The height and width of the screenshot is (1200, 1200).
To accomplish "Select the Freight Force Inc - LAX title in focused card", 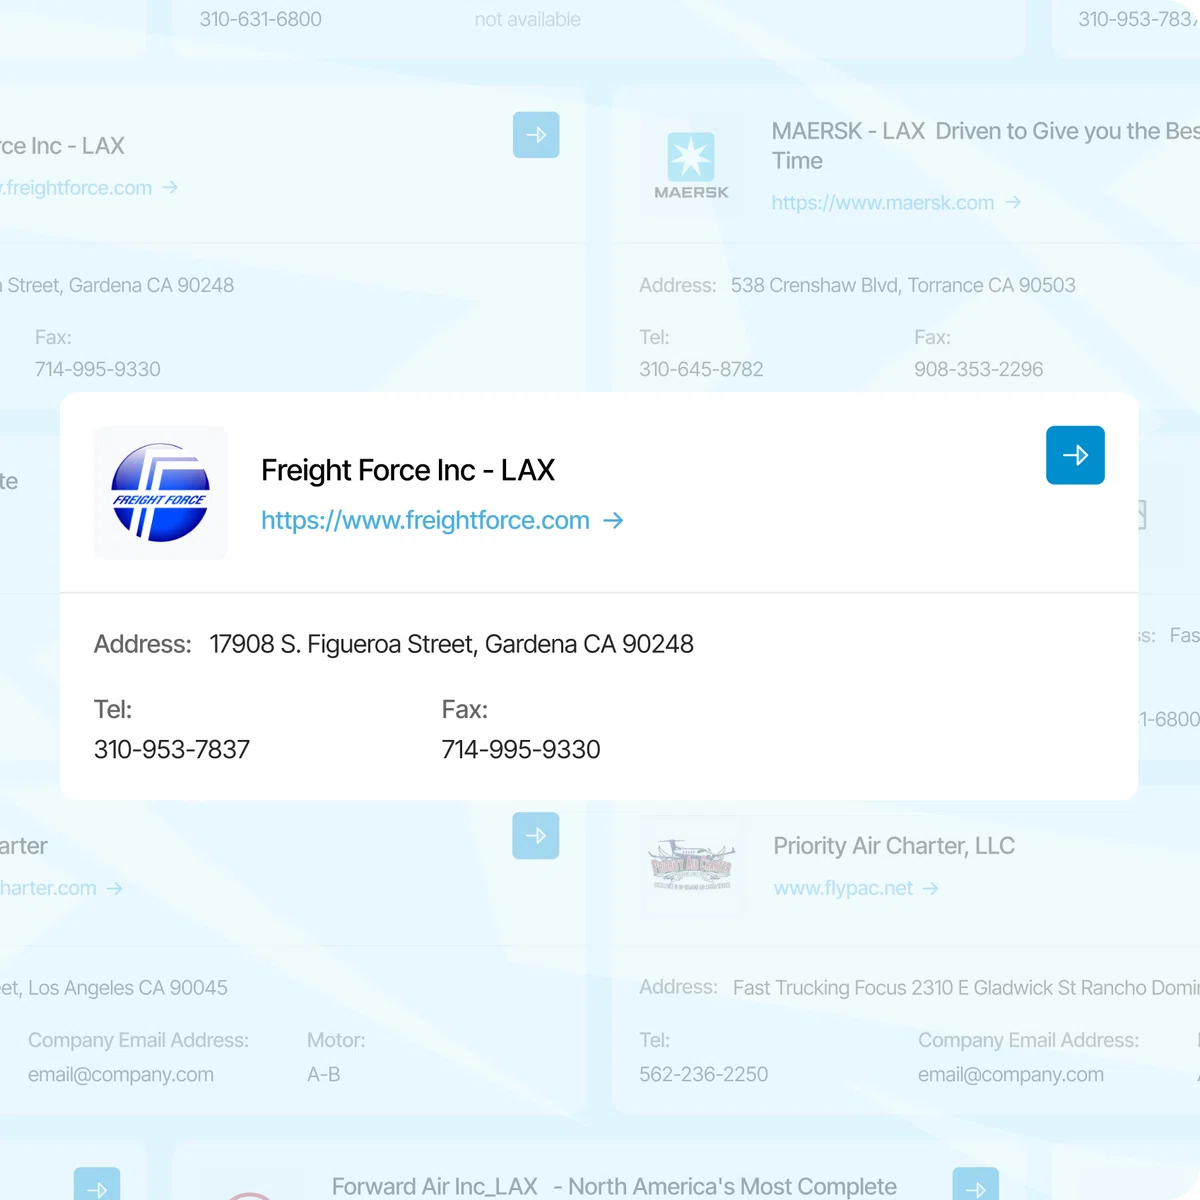I will [407, 470].
